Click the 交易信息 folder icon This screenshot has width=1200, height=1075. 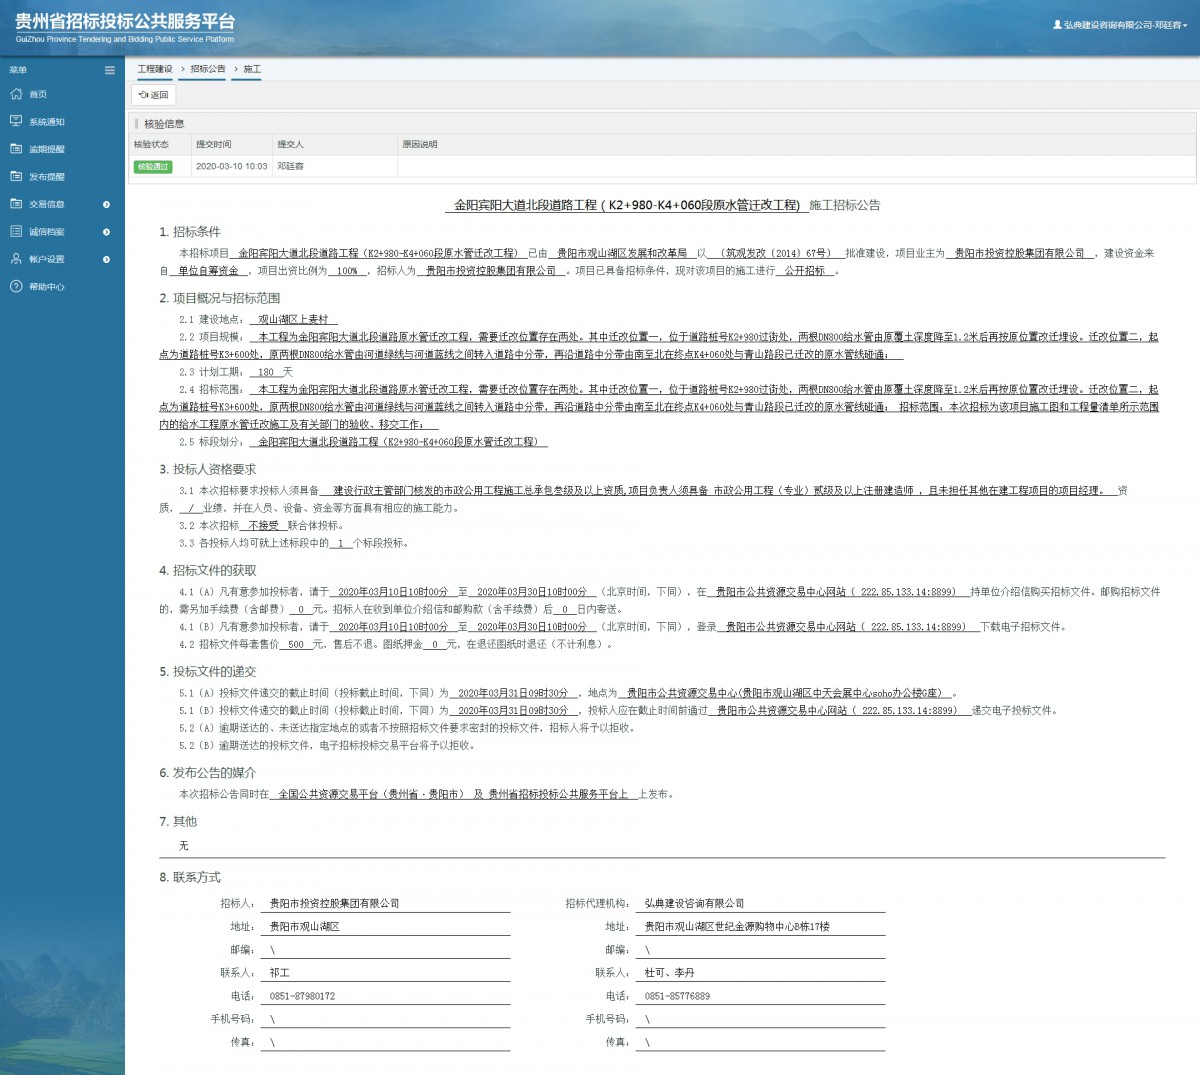click(x=16, y=204)
